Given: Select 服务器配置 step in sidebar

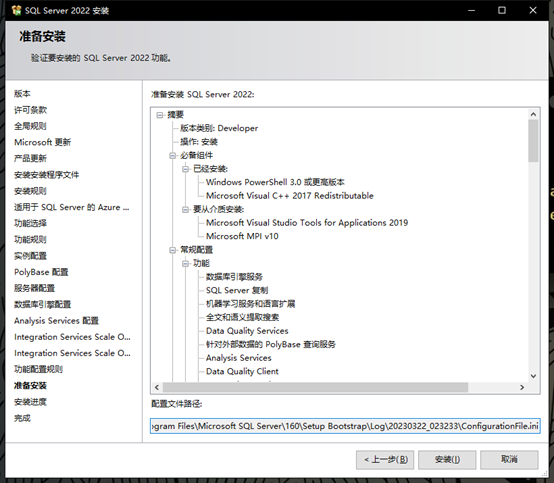Looking at the screenshot, I should click(34, 288).
